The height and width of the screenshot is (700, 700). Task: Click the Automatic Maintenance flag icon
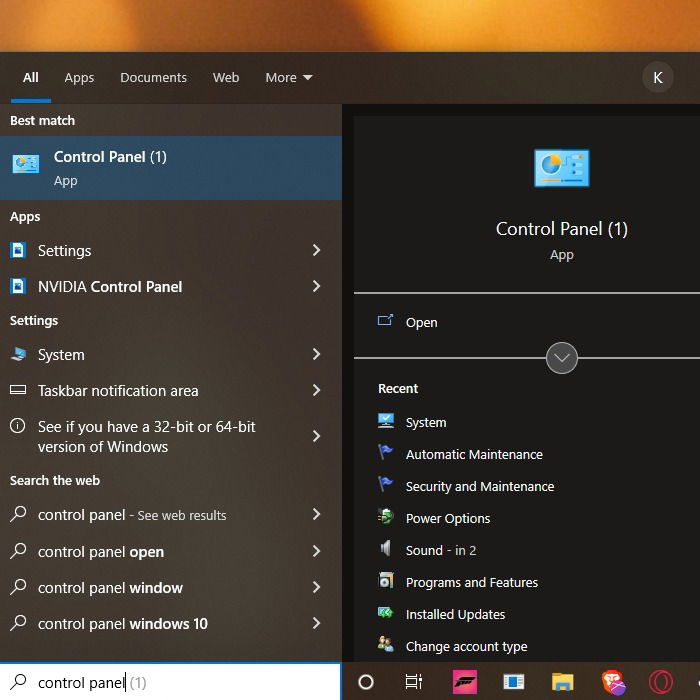coord(386,453)
